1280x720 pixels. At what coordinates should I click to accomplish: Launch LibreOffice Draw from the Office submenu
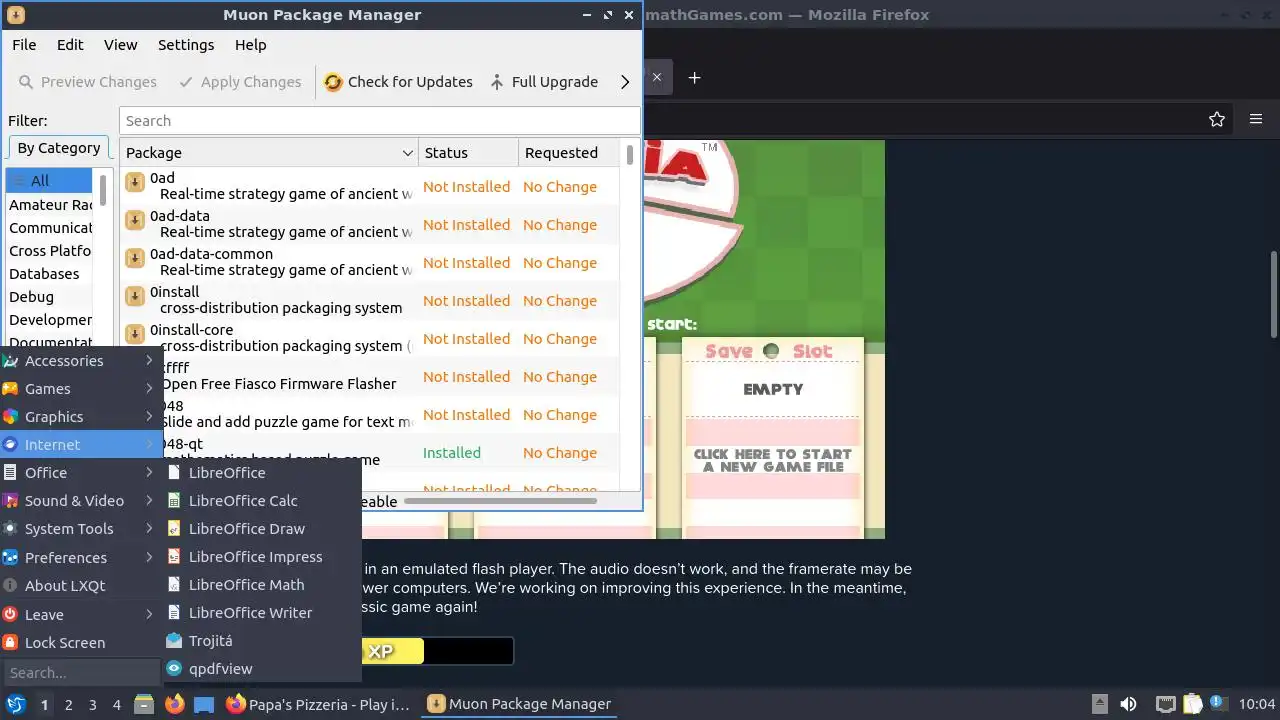pyautogui.click(x=261, y=529)
